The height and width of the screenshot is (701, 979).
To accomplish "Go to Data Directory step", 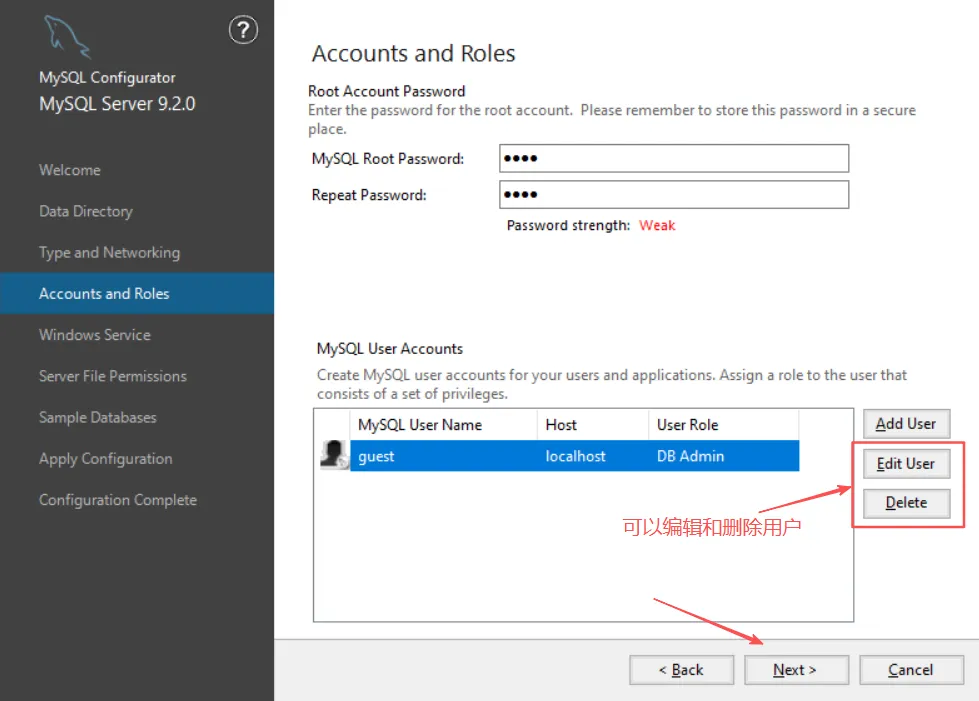I will 86,211.
